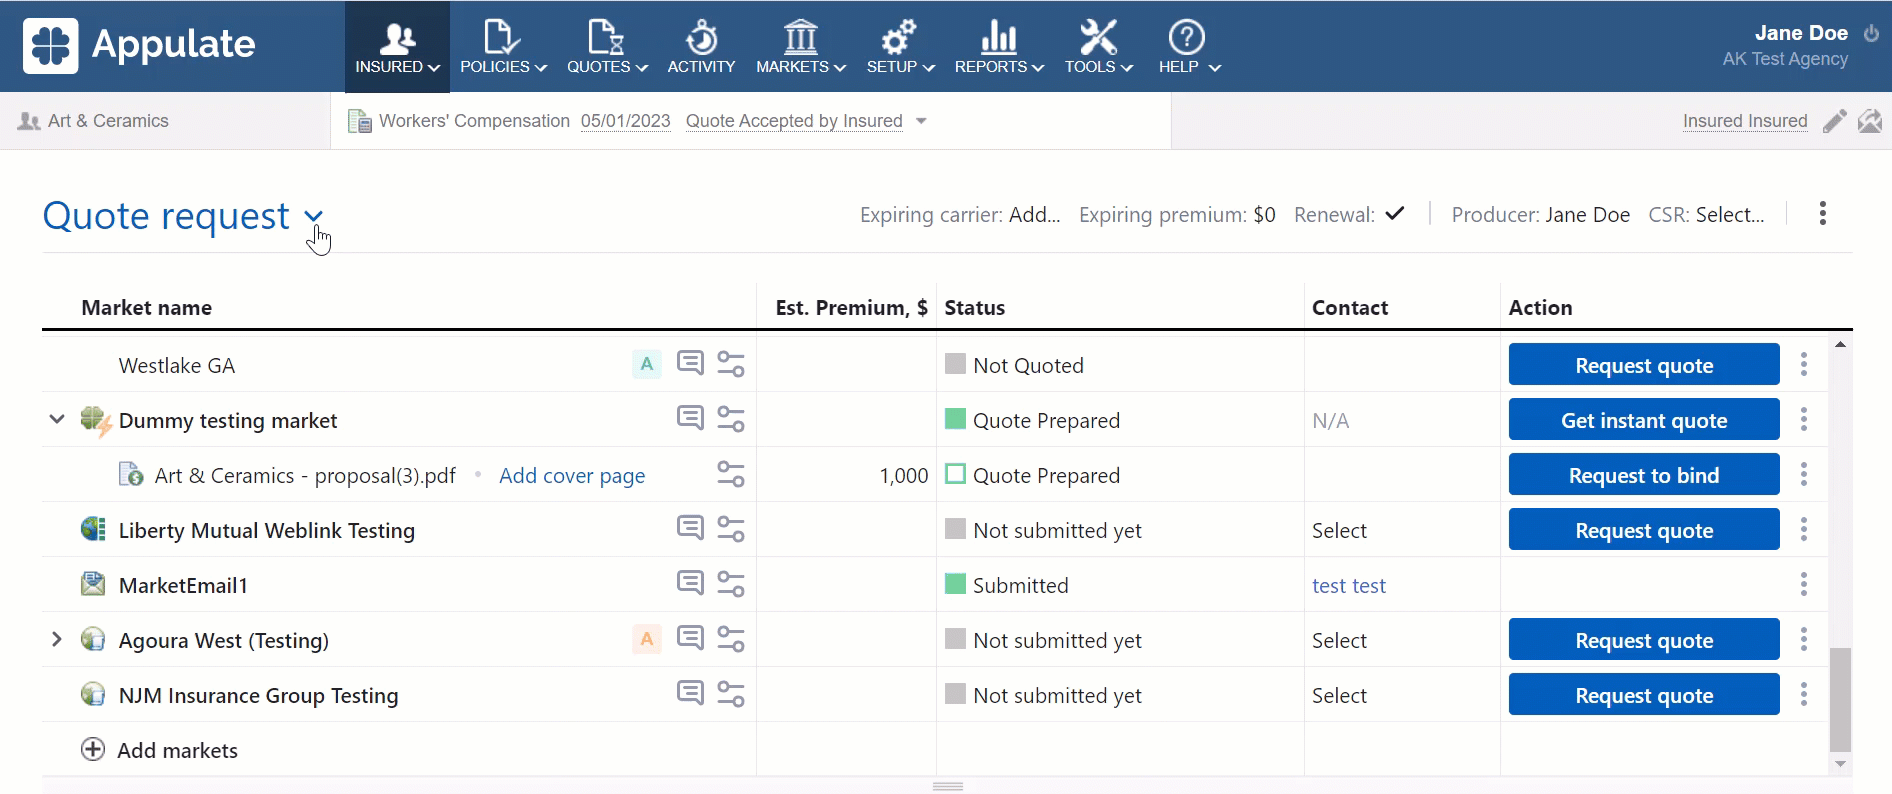The image size is (1892, 794).
Task: Select a CSR
Action: point(1730,215)
